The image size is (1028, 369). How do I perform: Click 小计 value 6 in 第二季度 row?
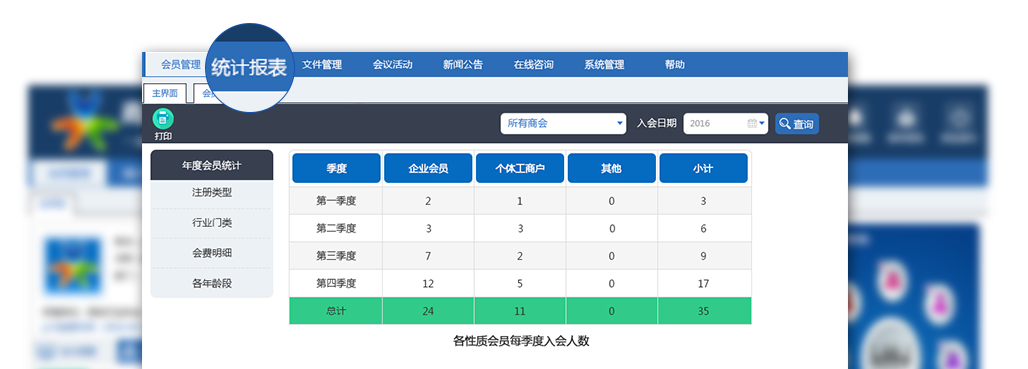pos(703,229)
